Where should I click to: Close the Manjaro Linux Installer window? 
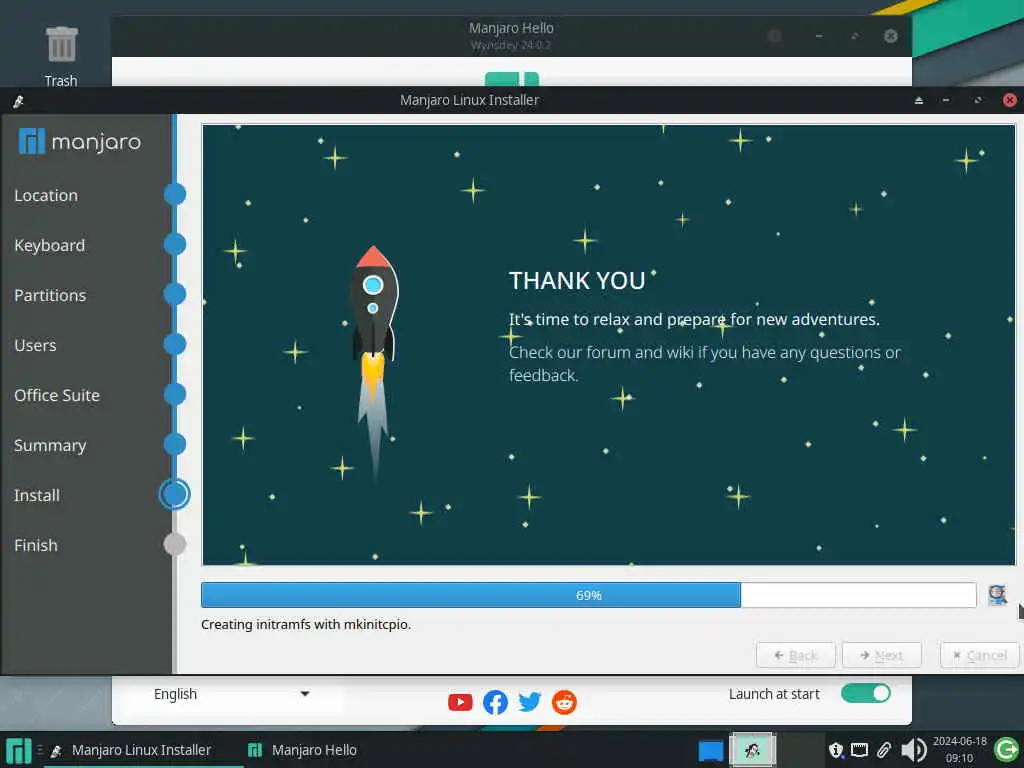(1010, 100)
